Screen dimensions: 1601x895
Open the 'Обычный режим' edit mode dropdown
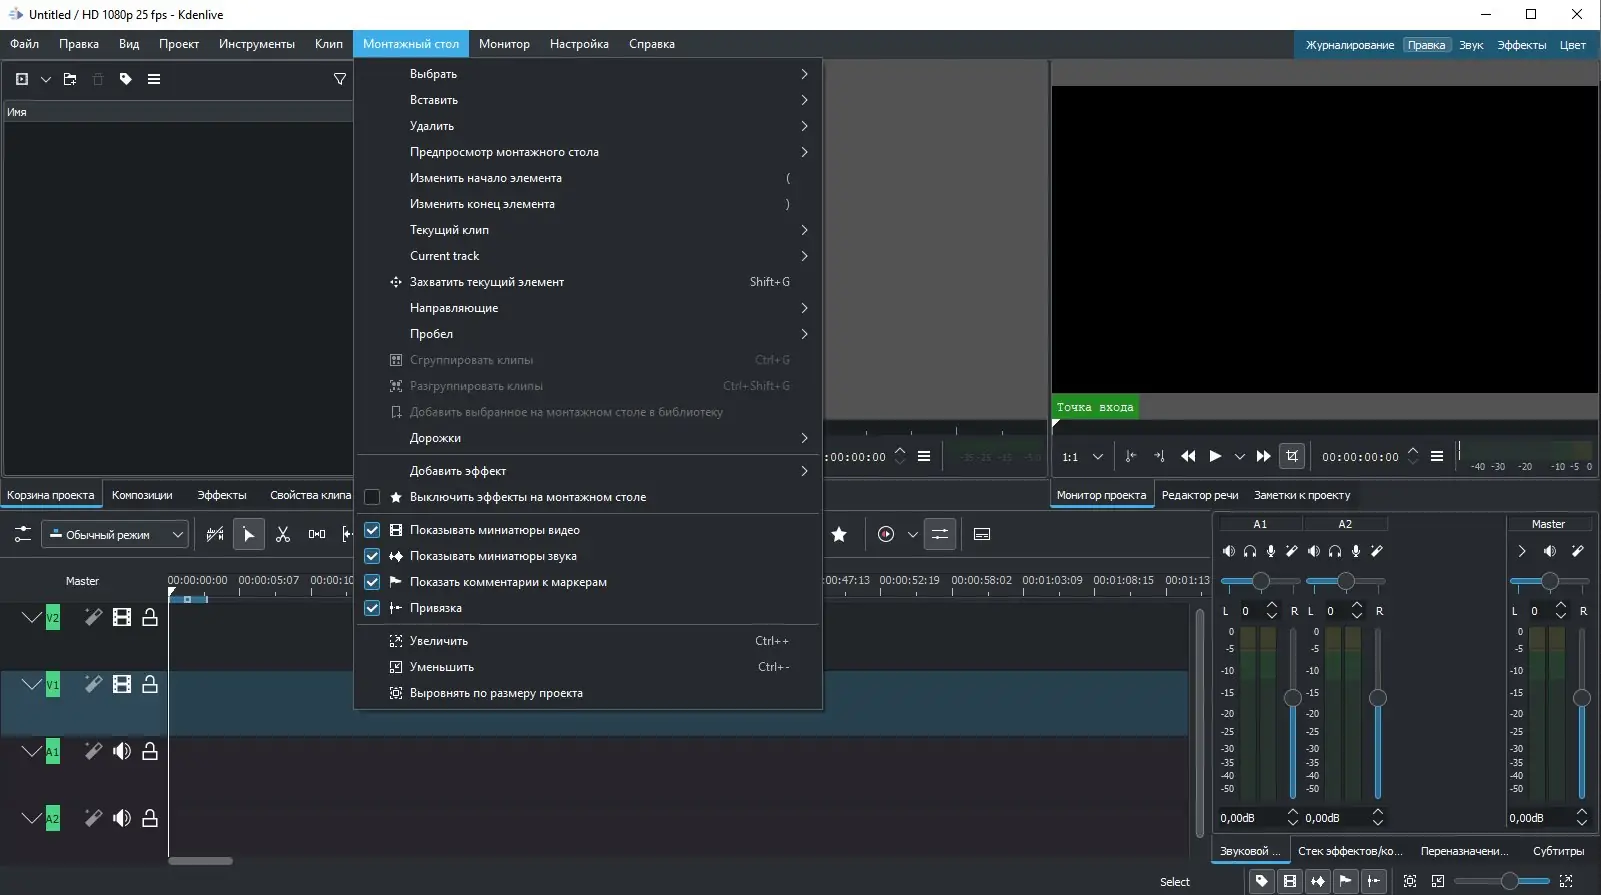click(x=115, y=535)
